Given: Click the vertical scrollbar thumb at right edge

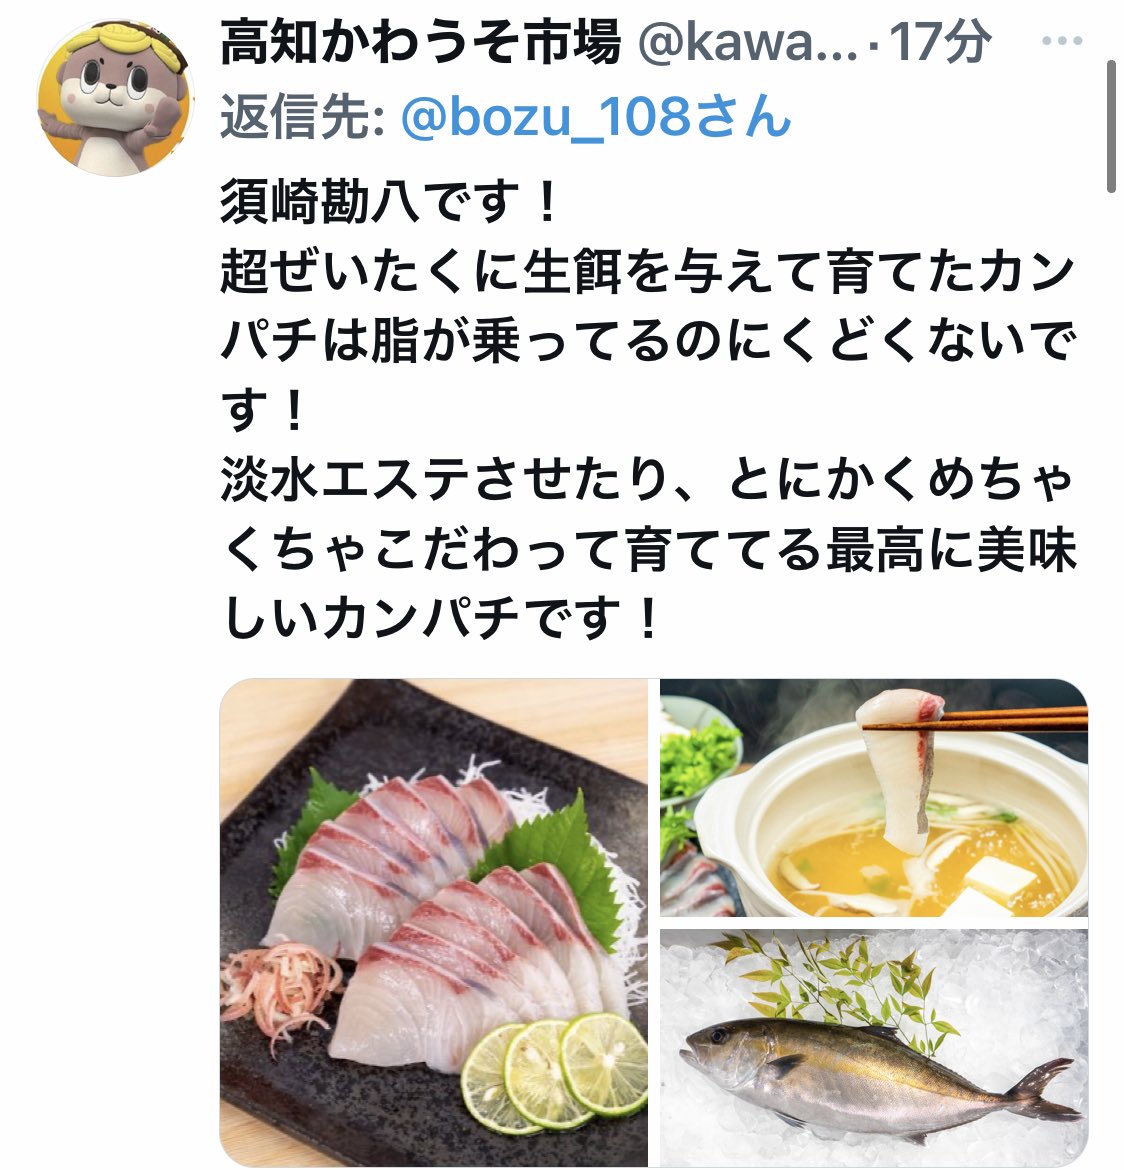Looking at the screenshot, I should 1111,127.
